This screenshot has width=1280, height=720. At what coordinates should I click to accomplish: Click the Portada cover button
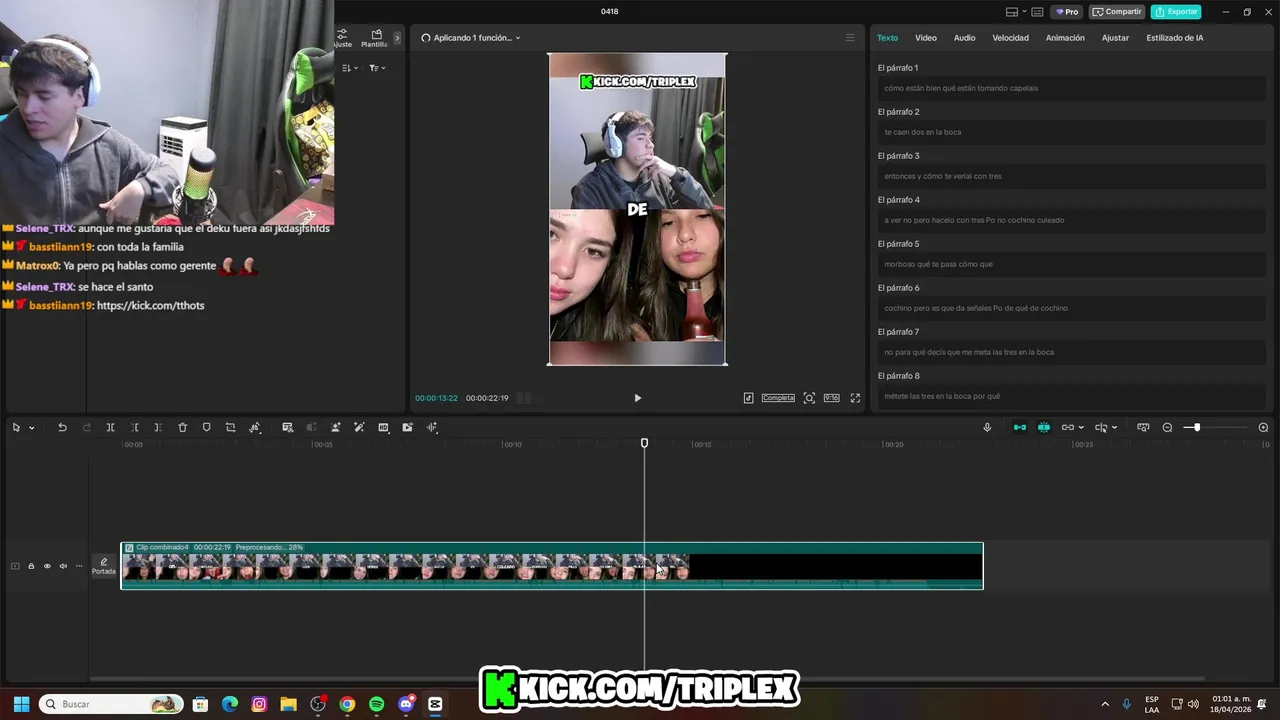[x=104, y=566]
